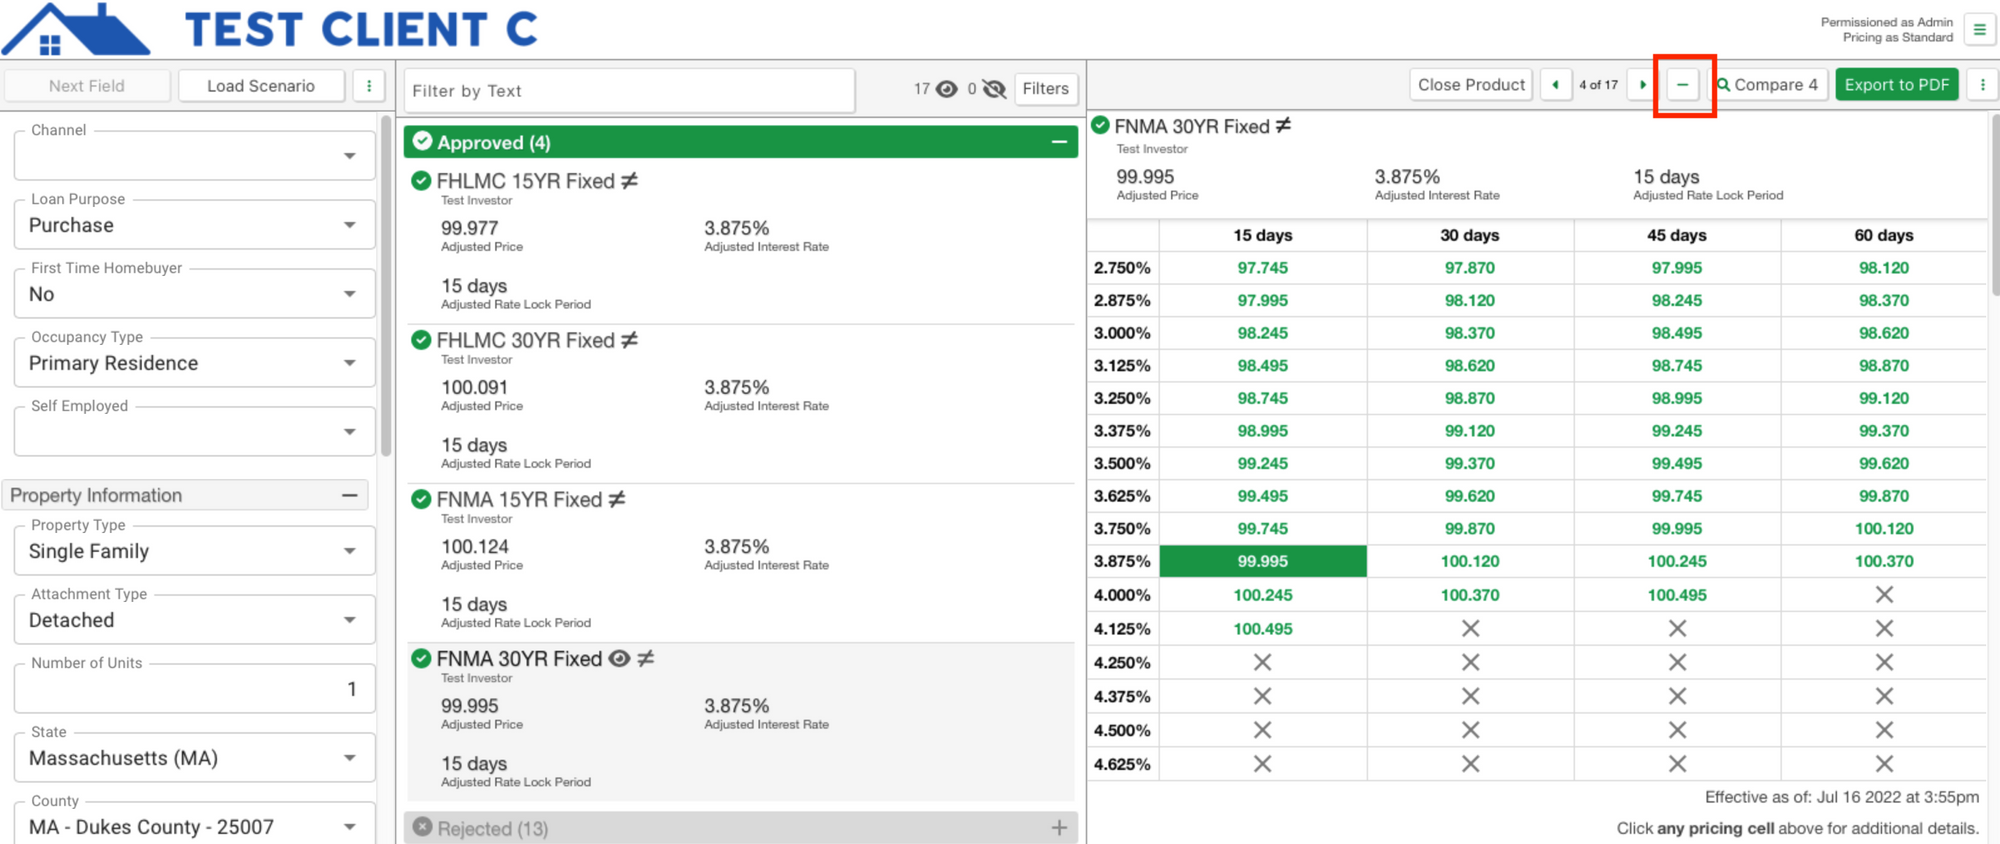Open the Self Employed dropdown
The image size is (2000, 844).
[195, 432]
